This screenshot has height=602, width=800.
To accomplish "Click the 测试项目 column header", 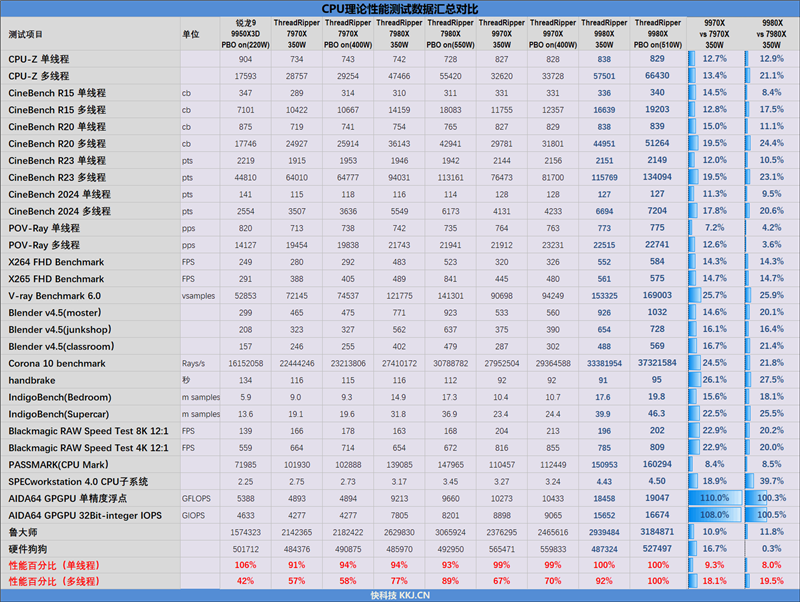I will tap(26, 34).
